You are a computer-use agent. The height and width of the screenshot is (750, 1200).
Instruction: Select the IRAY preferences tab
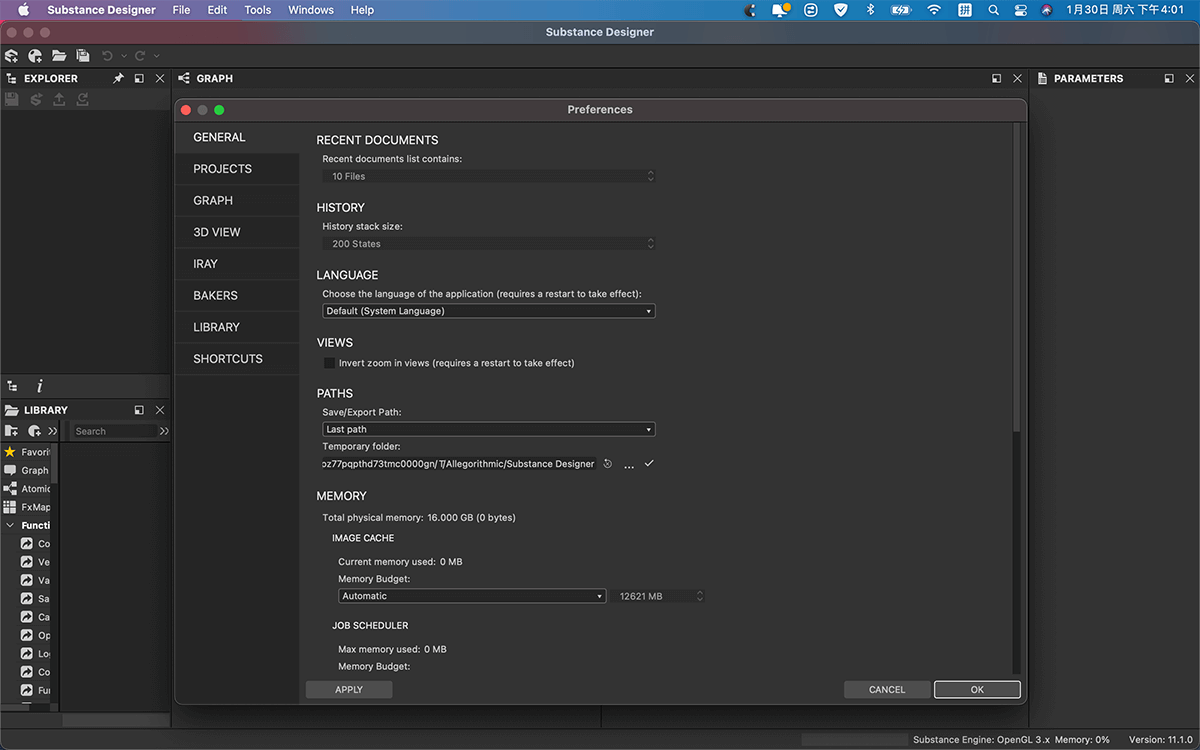pyautogui.click(x=237, y=264)
